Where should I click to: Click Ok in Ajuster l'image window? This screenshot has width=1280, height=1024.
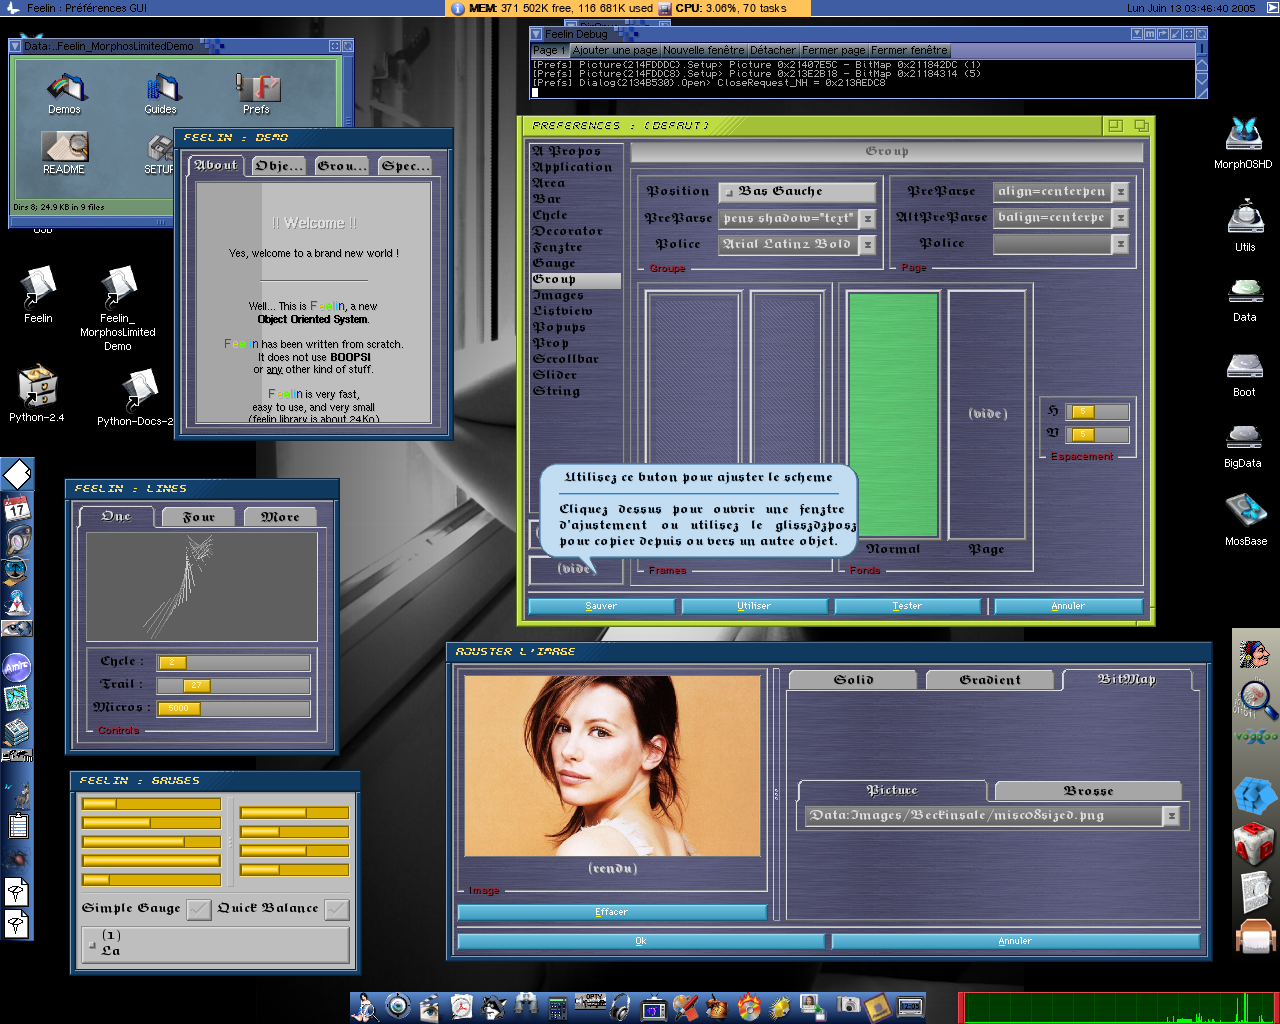coord(641,941)
